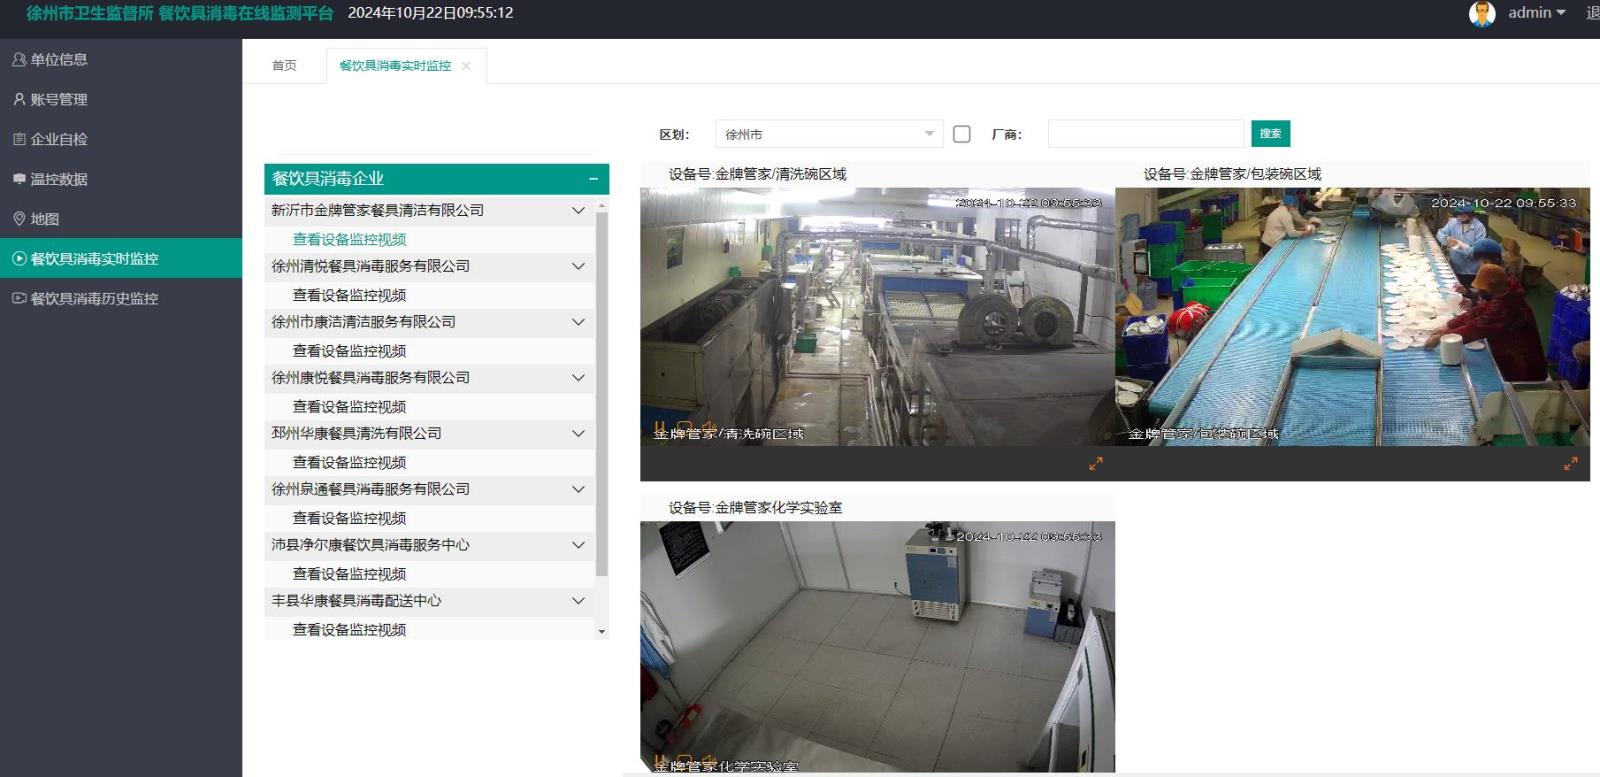Switch to the 首页 tab
The width and height of the screenshot is (1600, 777).
click(284, 65)
